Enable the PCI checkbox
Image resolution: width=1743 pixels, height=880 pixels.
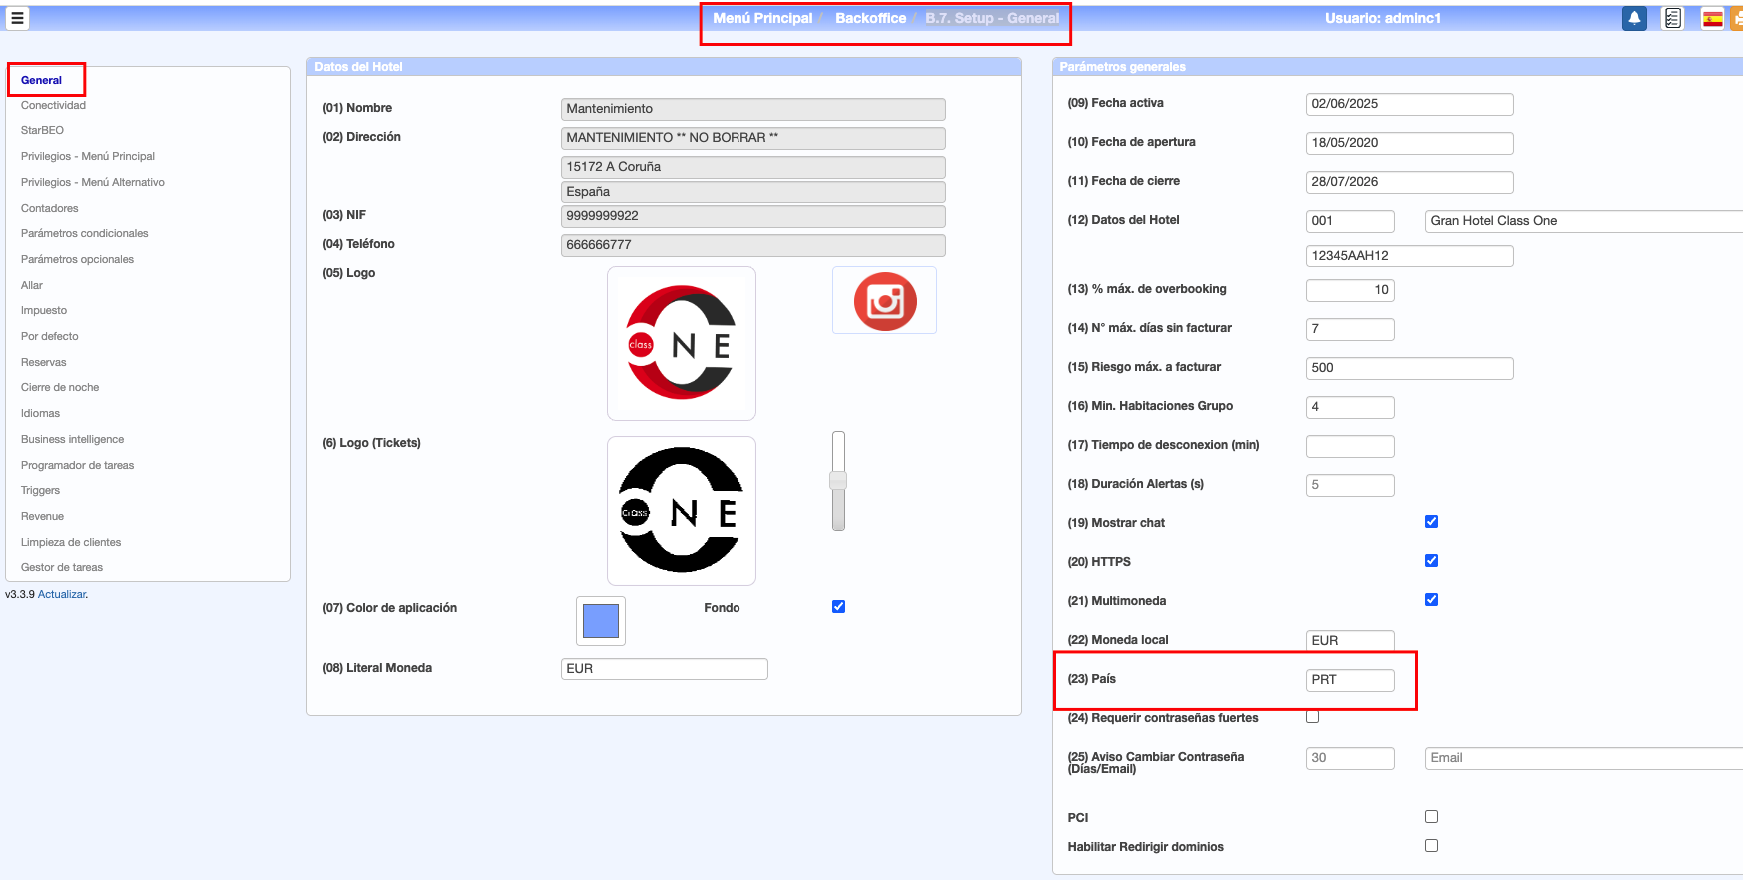(x=1431, y=817)
